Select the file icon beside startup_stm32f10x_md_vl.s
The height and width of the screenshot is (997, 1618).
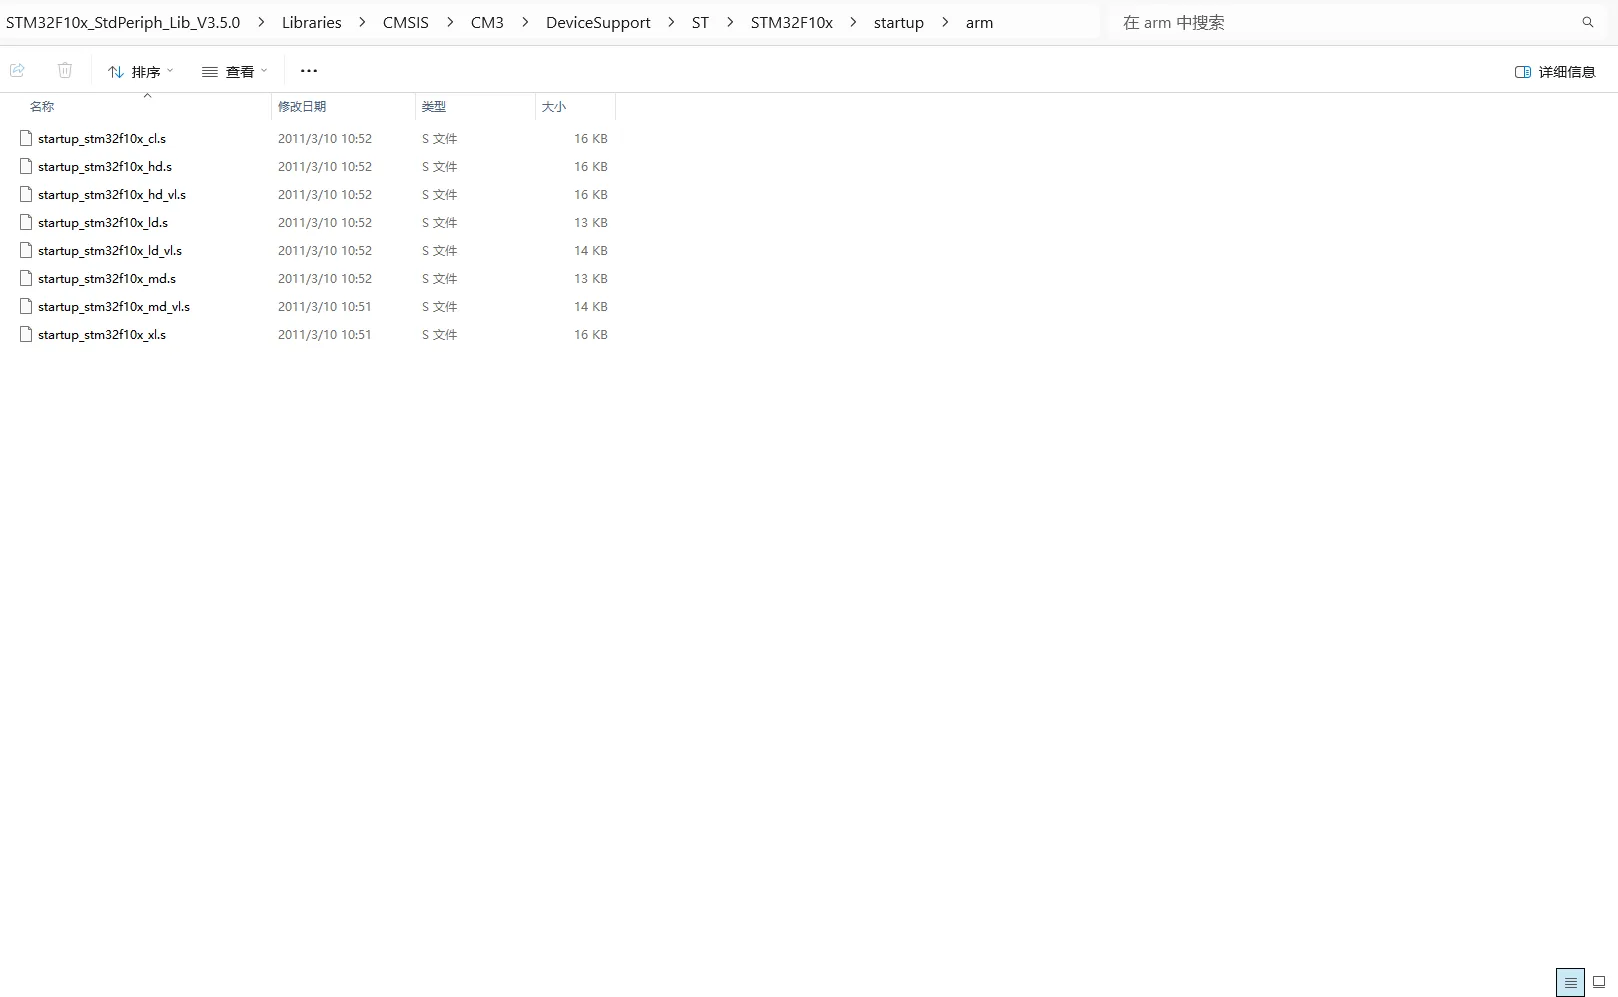26,306
